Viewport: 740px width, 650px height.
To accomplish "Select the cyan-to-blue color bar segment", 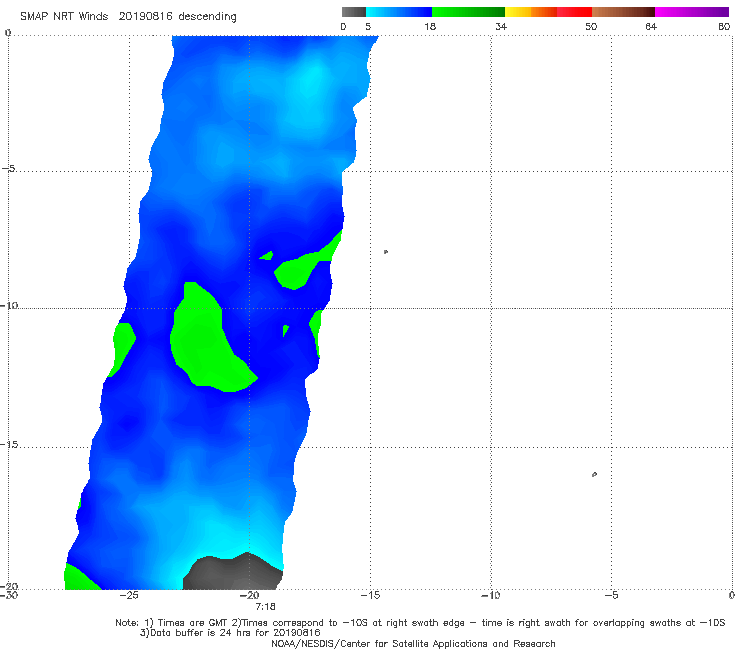I will tap(399, 12).
